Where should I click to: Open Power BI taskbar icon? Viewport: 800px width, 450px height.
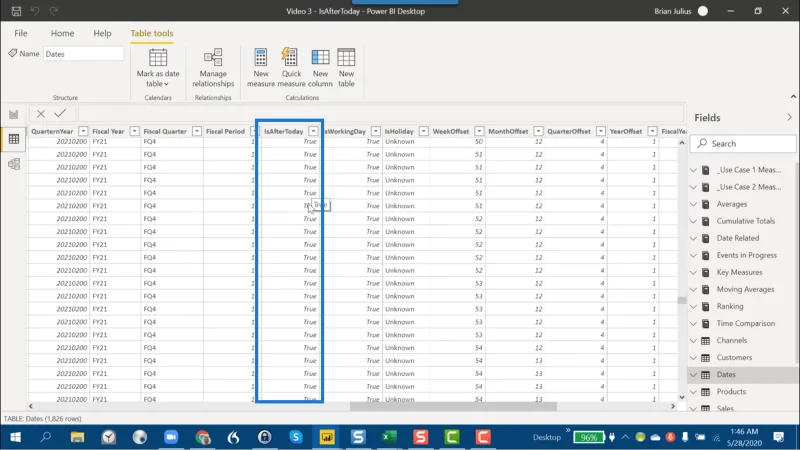click(327, 437)
